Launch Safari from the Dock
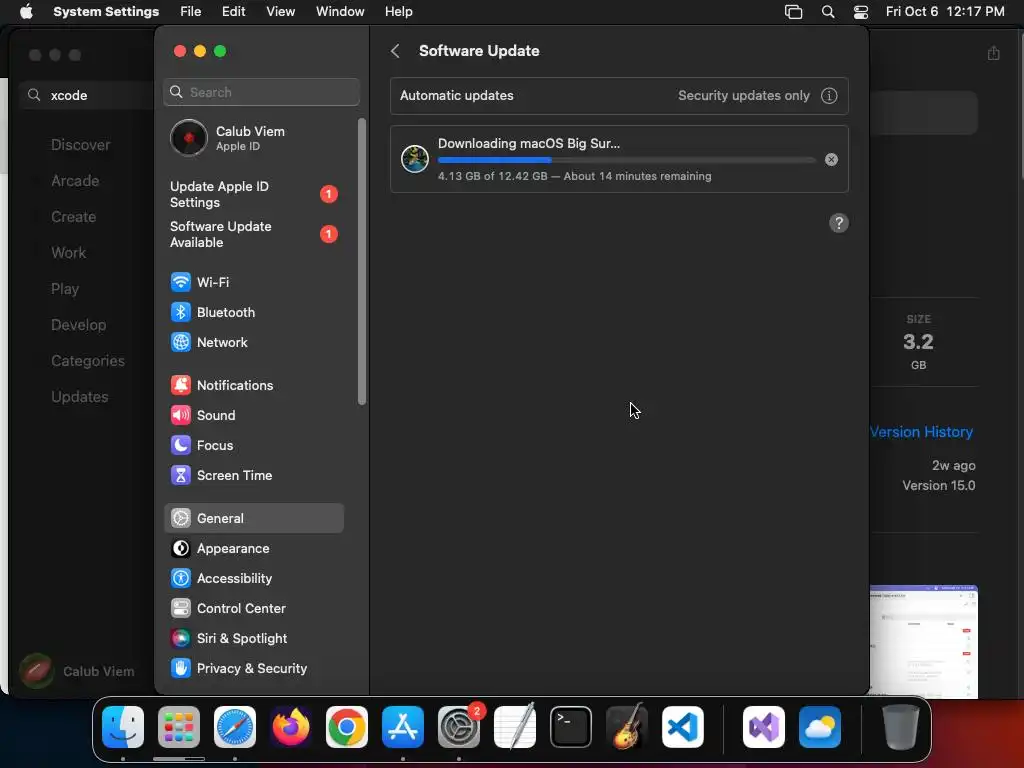 (x=235, y=727)
